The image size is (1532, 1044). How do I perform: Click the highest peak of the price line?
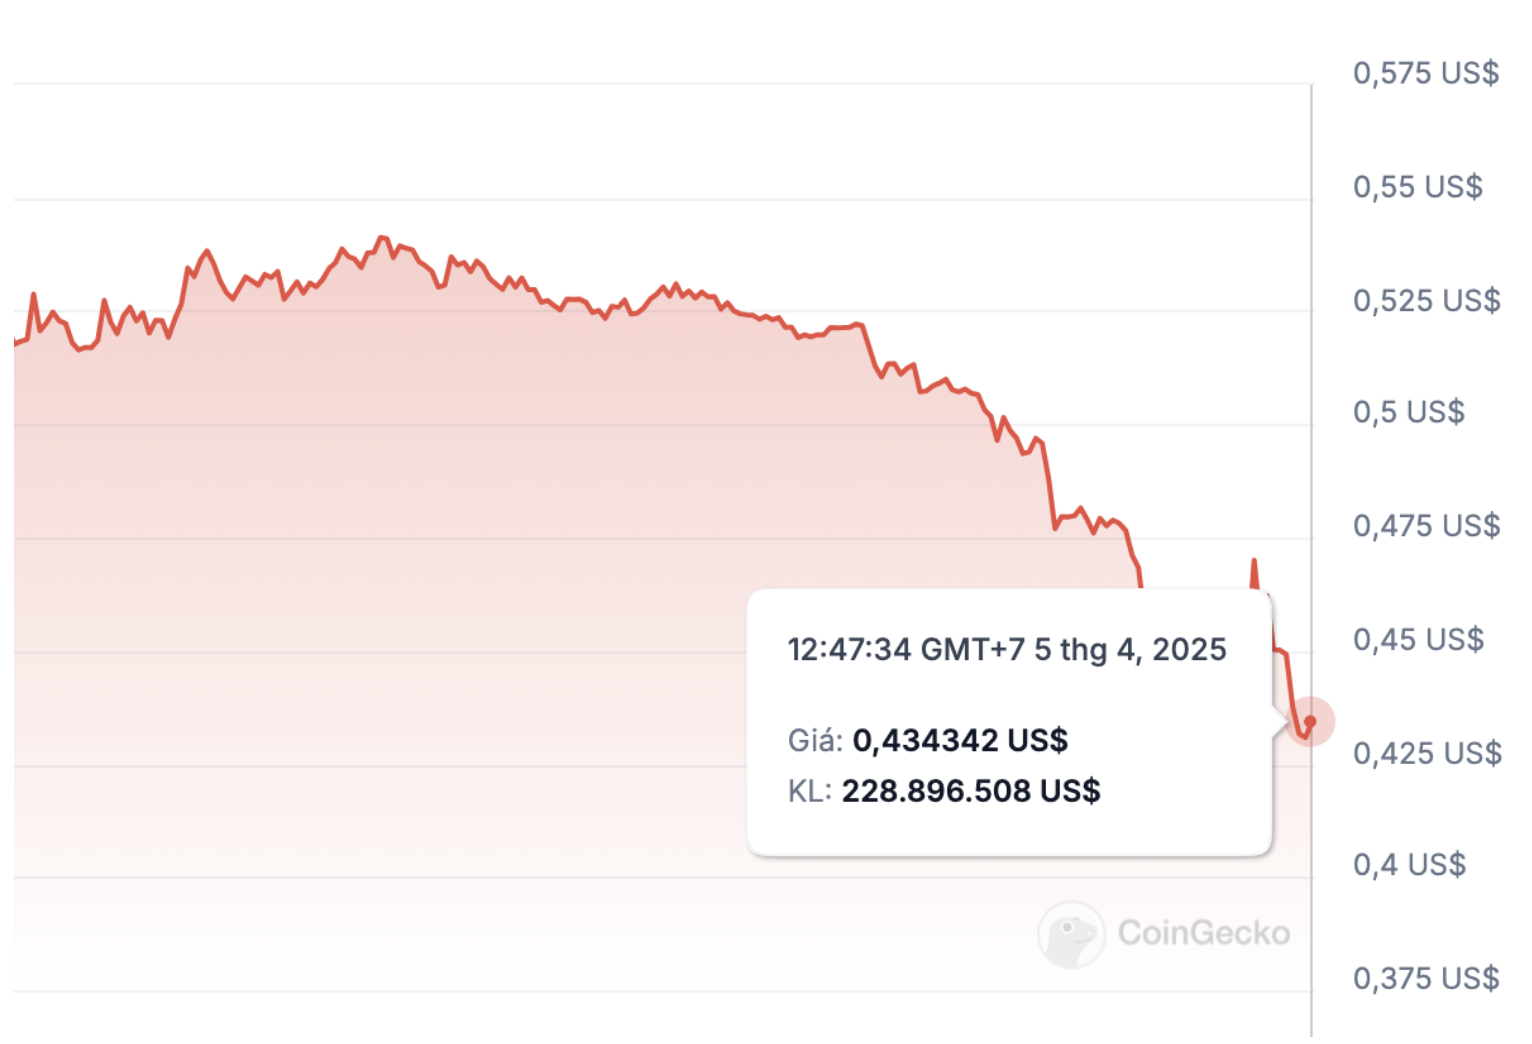381,238
